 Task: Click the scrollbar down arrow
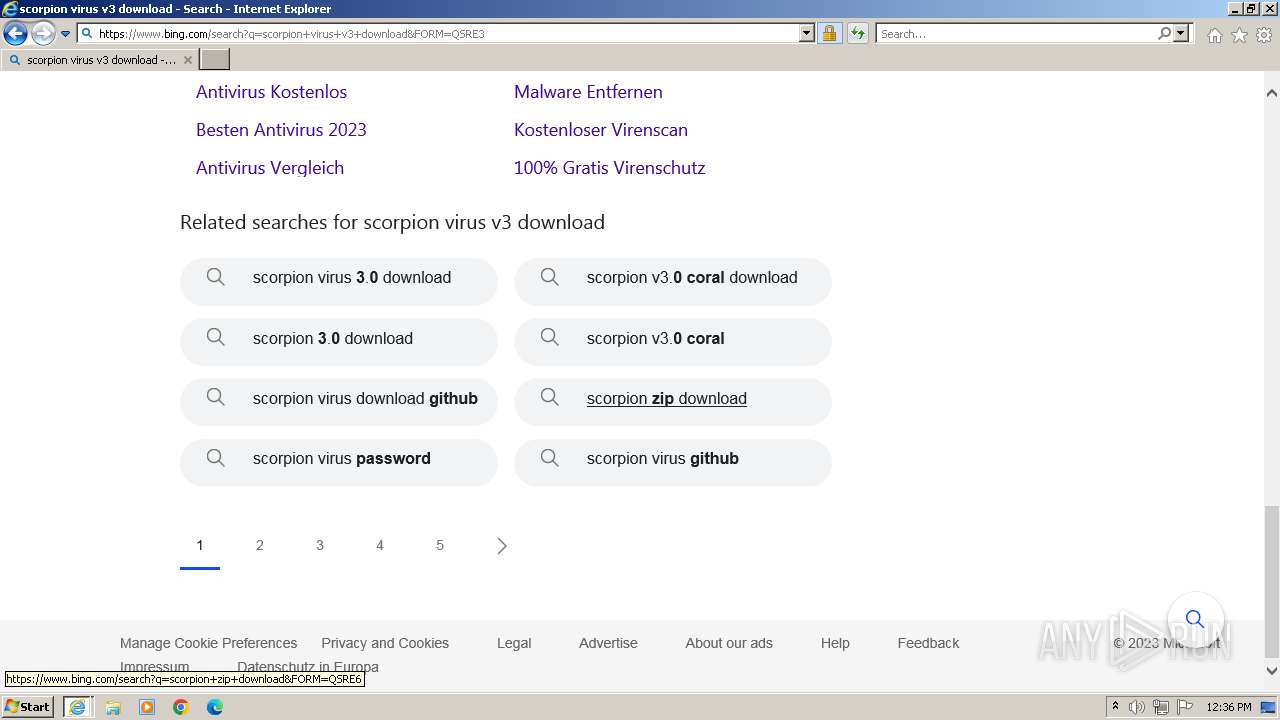1271,671
